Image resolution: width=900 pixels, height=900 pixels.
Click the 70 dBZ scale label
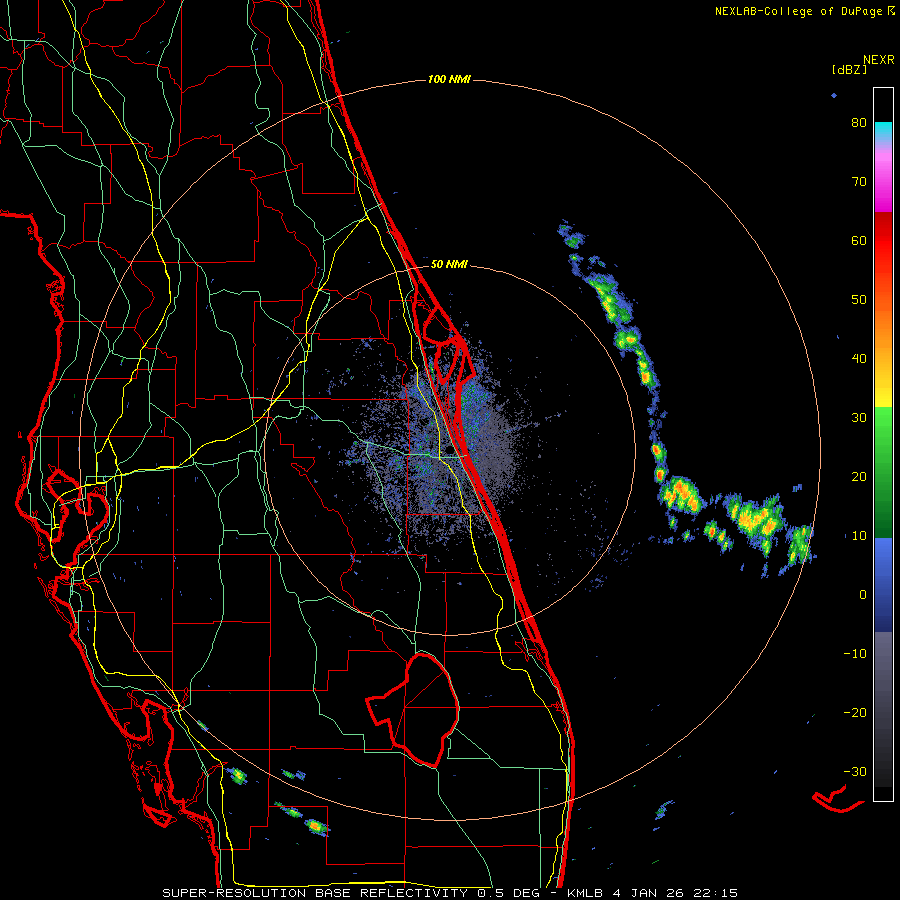point(859,182)
